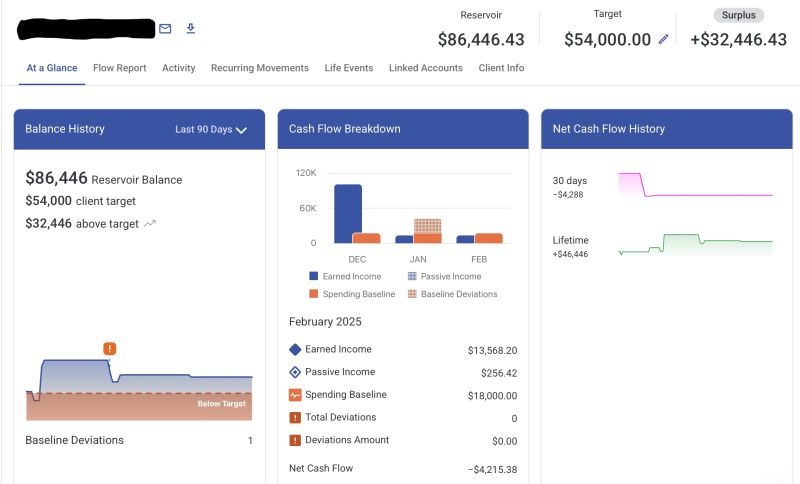The height and width of the screenshot is (484, 800).
Task: Click the download report icon
Action: 190,28
